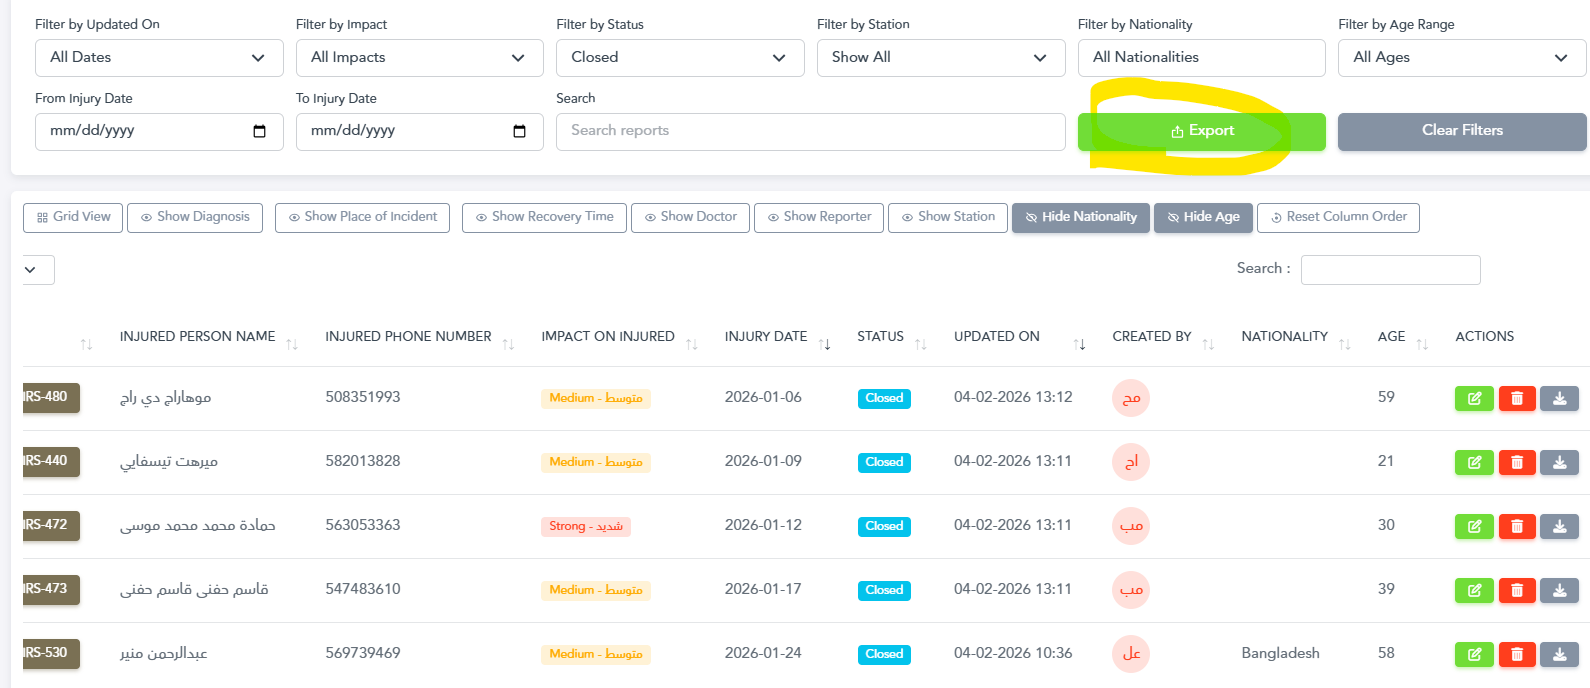Delete the IRS-480 report
Image resolution: width=1590 pixels, height=688 pixels.
[1517, 398]
